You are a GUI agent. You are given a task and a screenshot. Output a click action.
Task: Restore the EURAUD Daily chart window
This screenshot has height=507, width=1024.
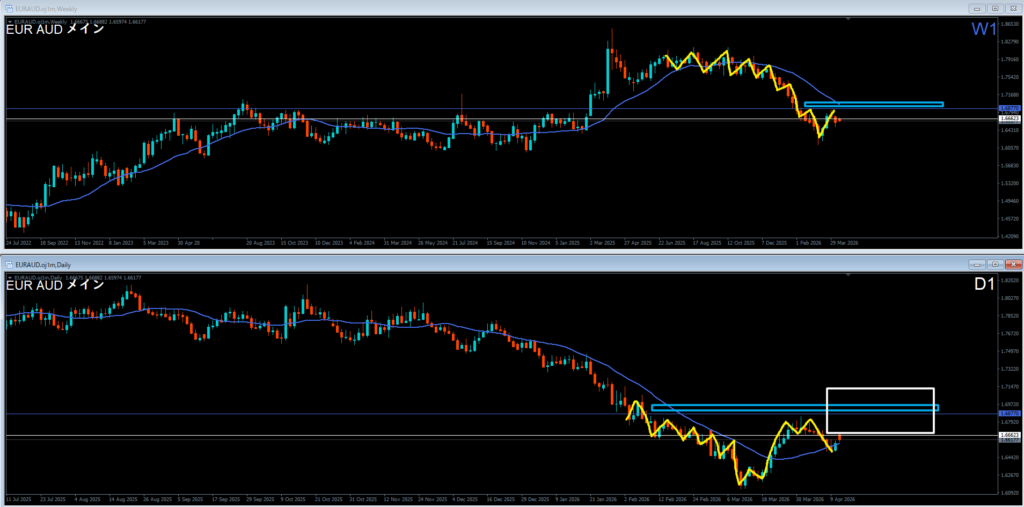(995, 264)
